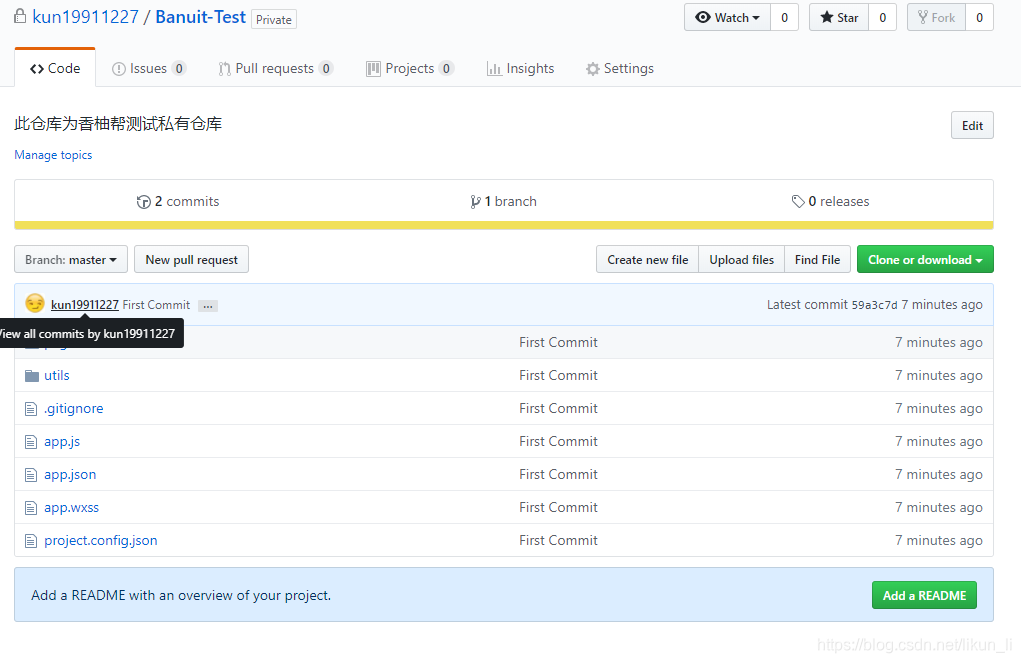Click the file icon beside app.json

pyautogui.click(x=31, y=475)
